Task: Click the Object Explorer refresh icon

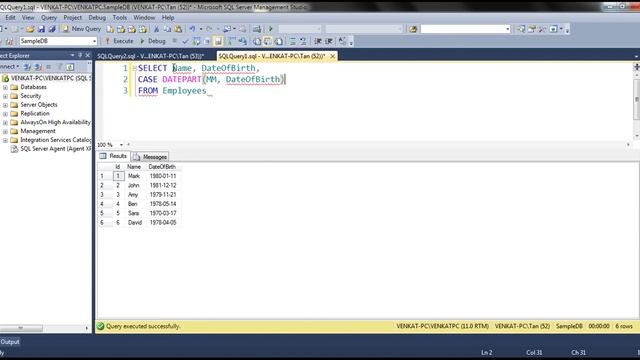Action: 70,67
